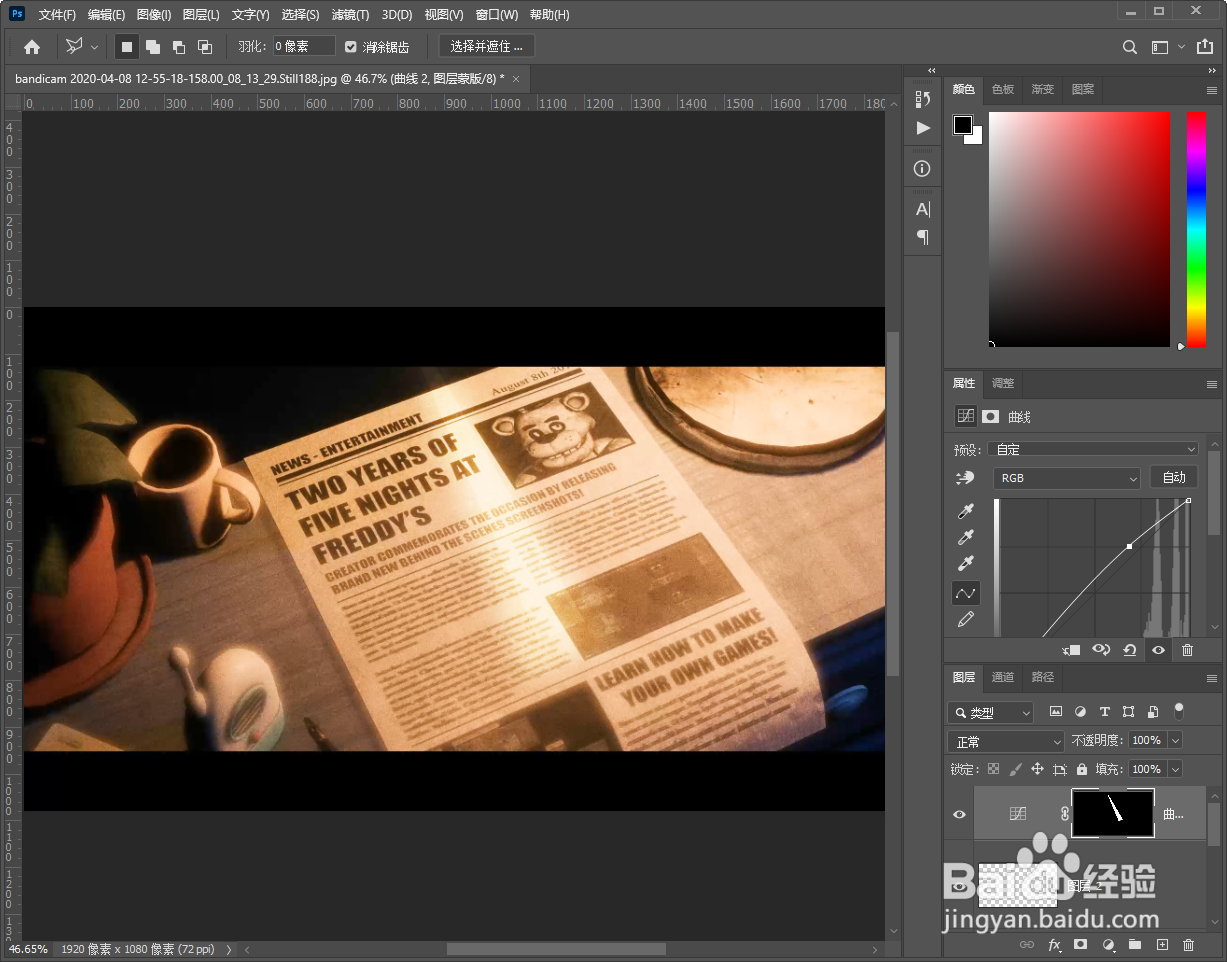Open the 图像(I) menu
Viewport: 1227px width, 962px height.
coord(154,15)
